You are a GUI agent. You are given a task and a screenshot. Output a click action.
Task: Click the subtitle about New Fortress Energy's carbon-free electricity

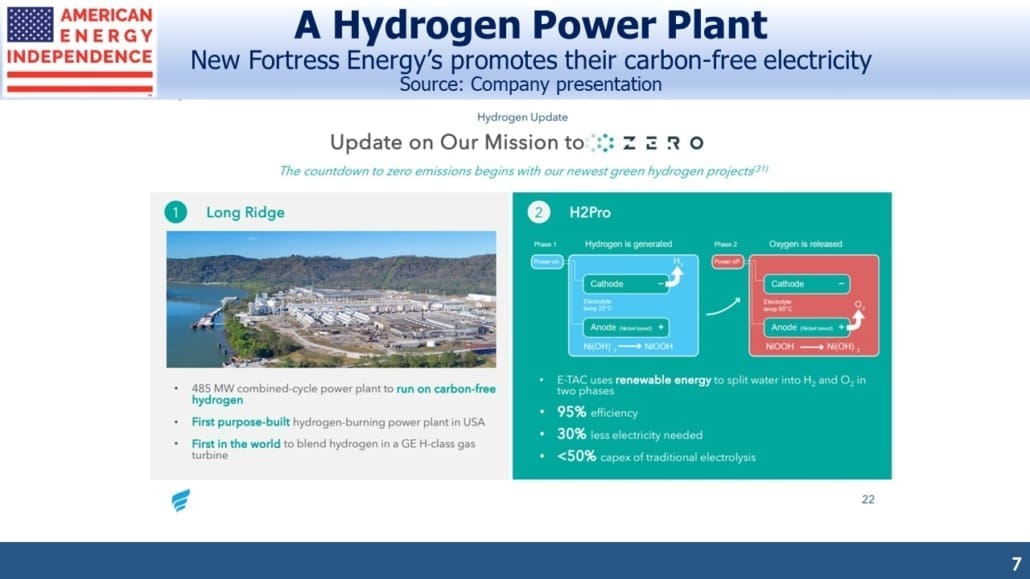point(531,60)
